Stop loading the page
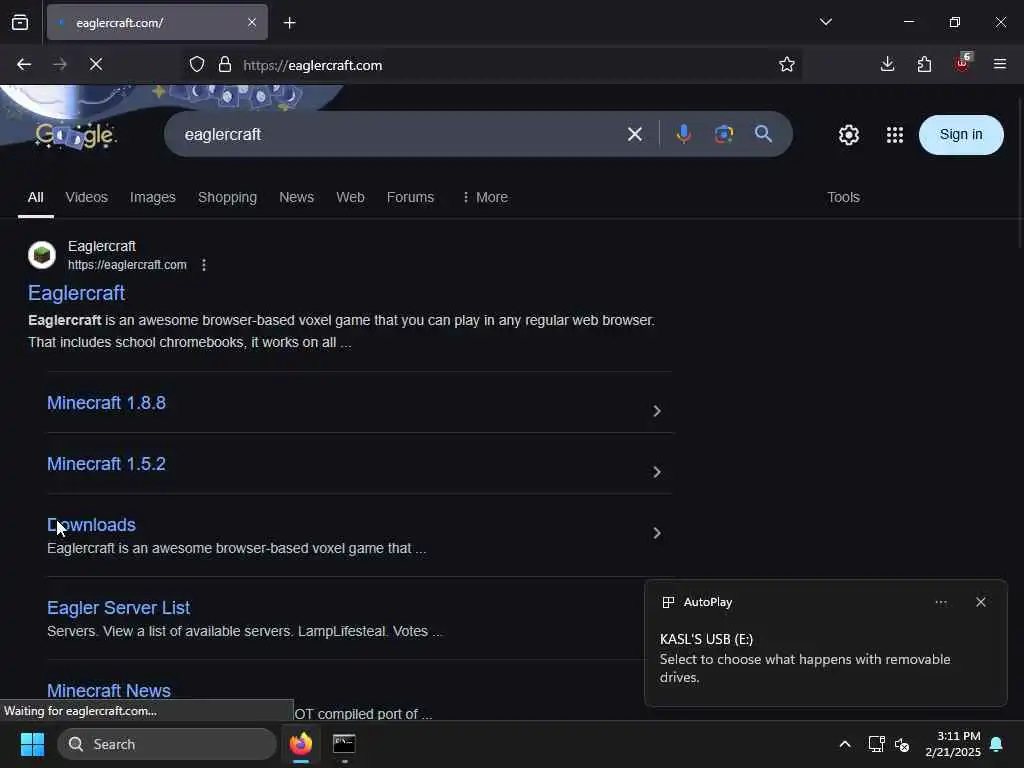 click(x=96, y=65)
